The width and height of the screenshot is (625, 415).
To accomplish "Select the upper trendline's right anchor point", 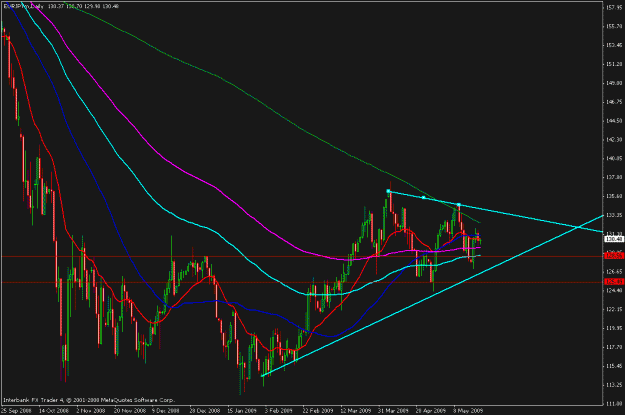I will [459, 205].
